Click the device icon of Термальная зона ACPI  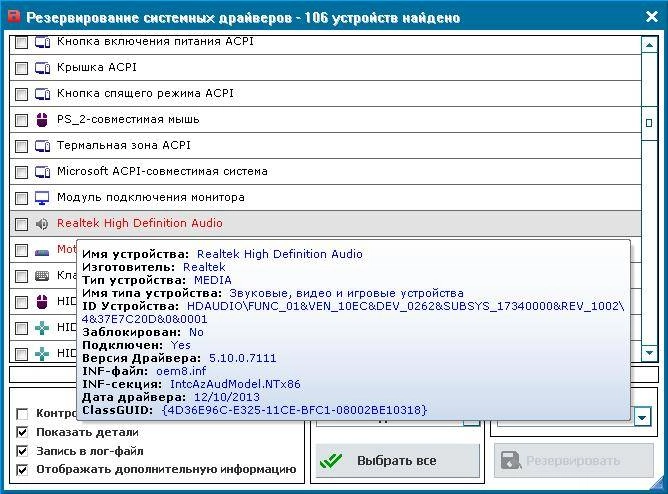[x=42, y=146]
